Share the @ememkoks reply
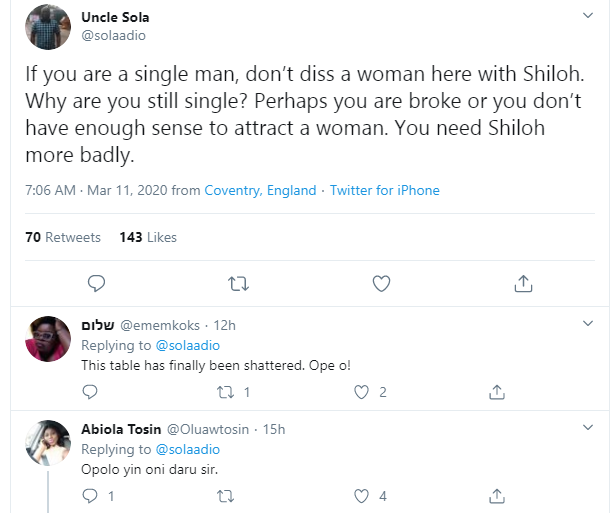The width and height of the screenshot is (613, 513). pyautogui.click(x=495, y=392)
